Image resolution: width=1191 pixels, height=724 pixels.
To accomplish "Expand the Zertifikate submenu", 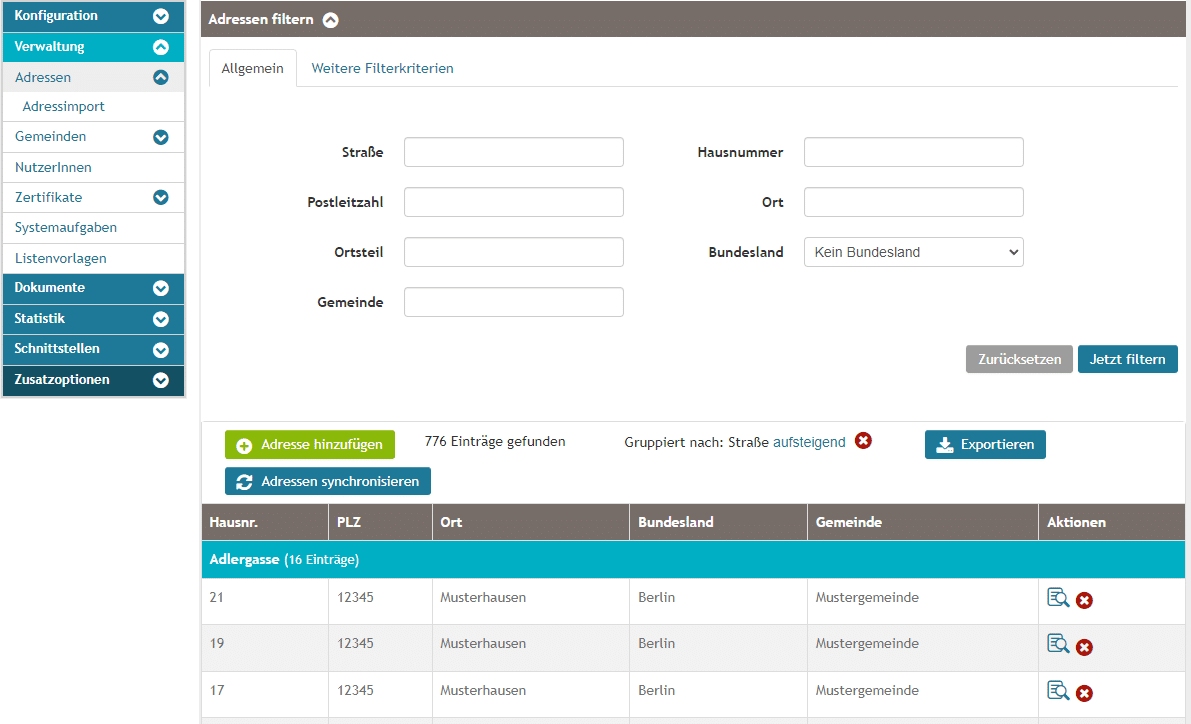I will pos(160,198).
